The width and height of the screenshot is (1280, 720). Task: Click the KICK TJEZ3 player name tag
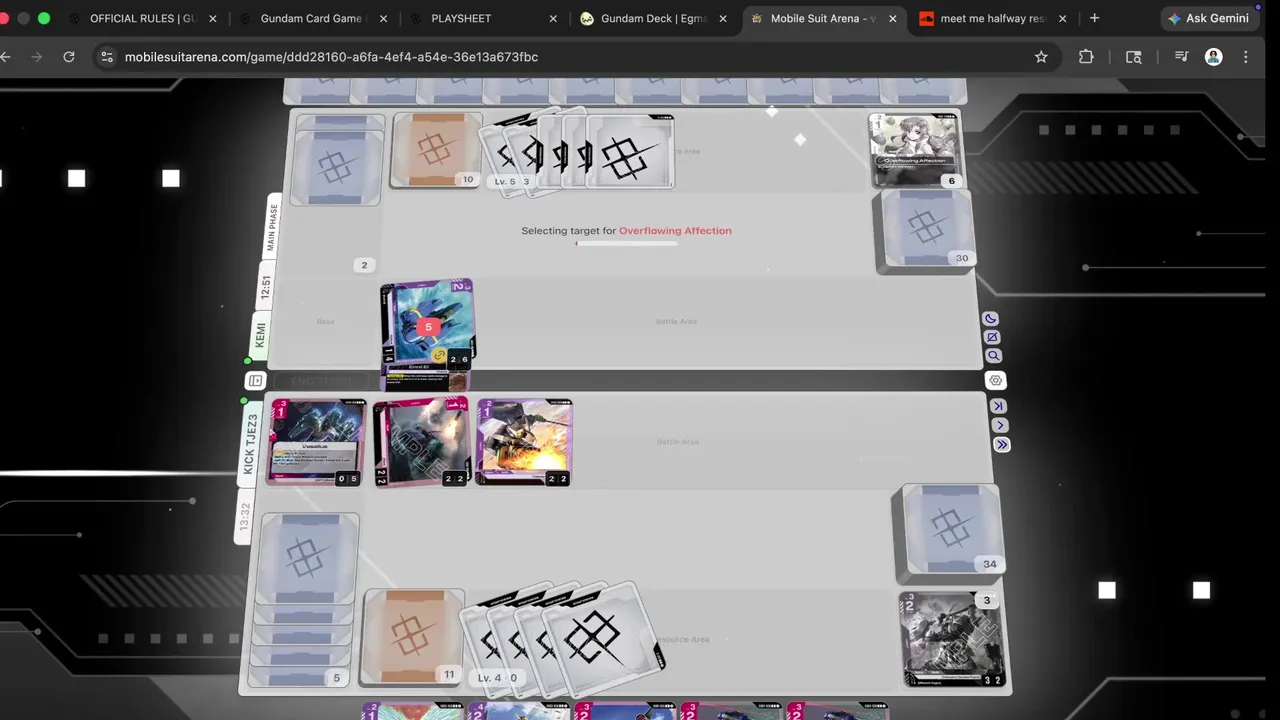pyautogui.click(x=250, y=443)
